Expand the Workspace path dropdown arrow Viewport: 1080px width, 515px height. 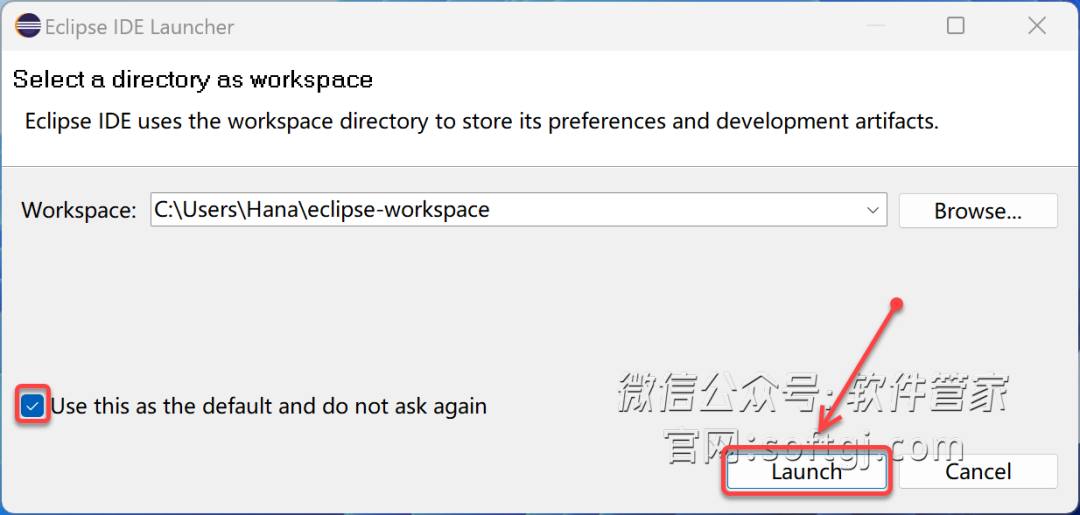(x=873, y=210)
